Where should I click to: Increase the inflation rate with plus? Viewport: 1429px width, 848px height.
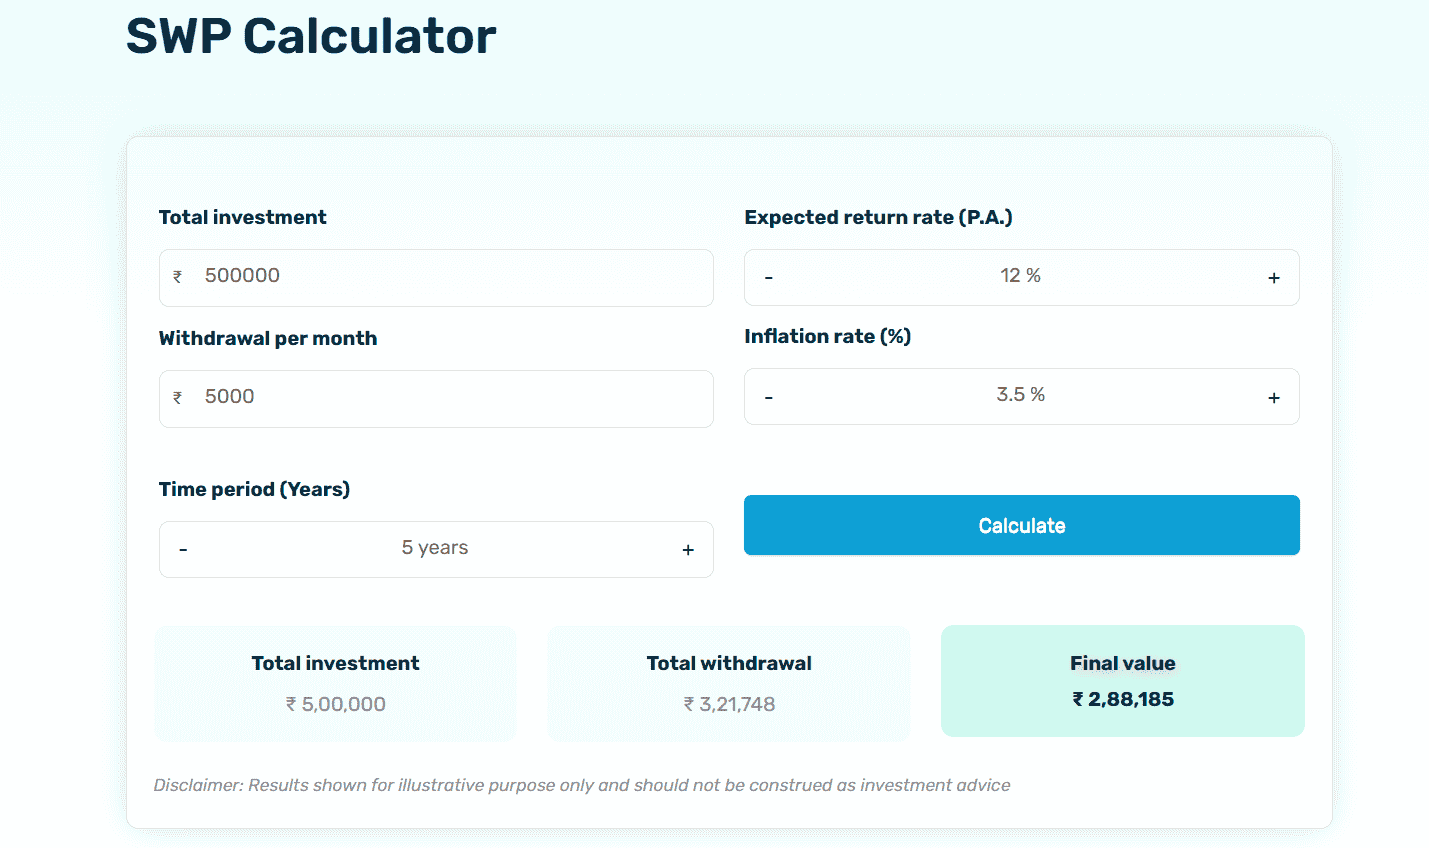coord(1274,396)
